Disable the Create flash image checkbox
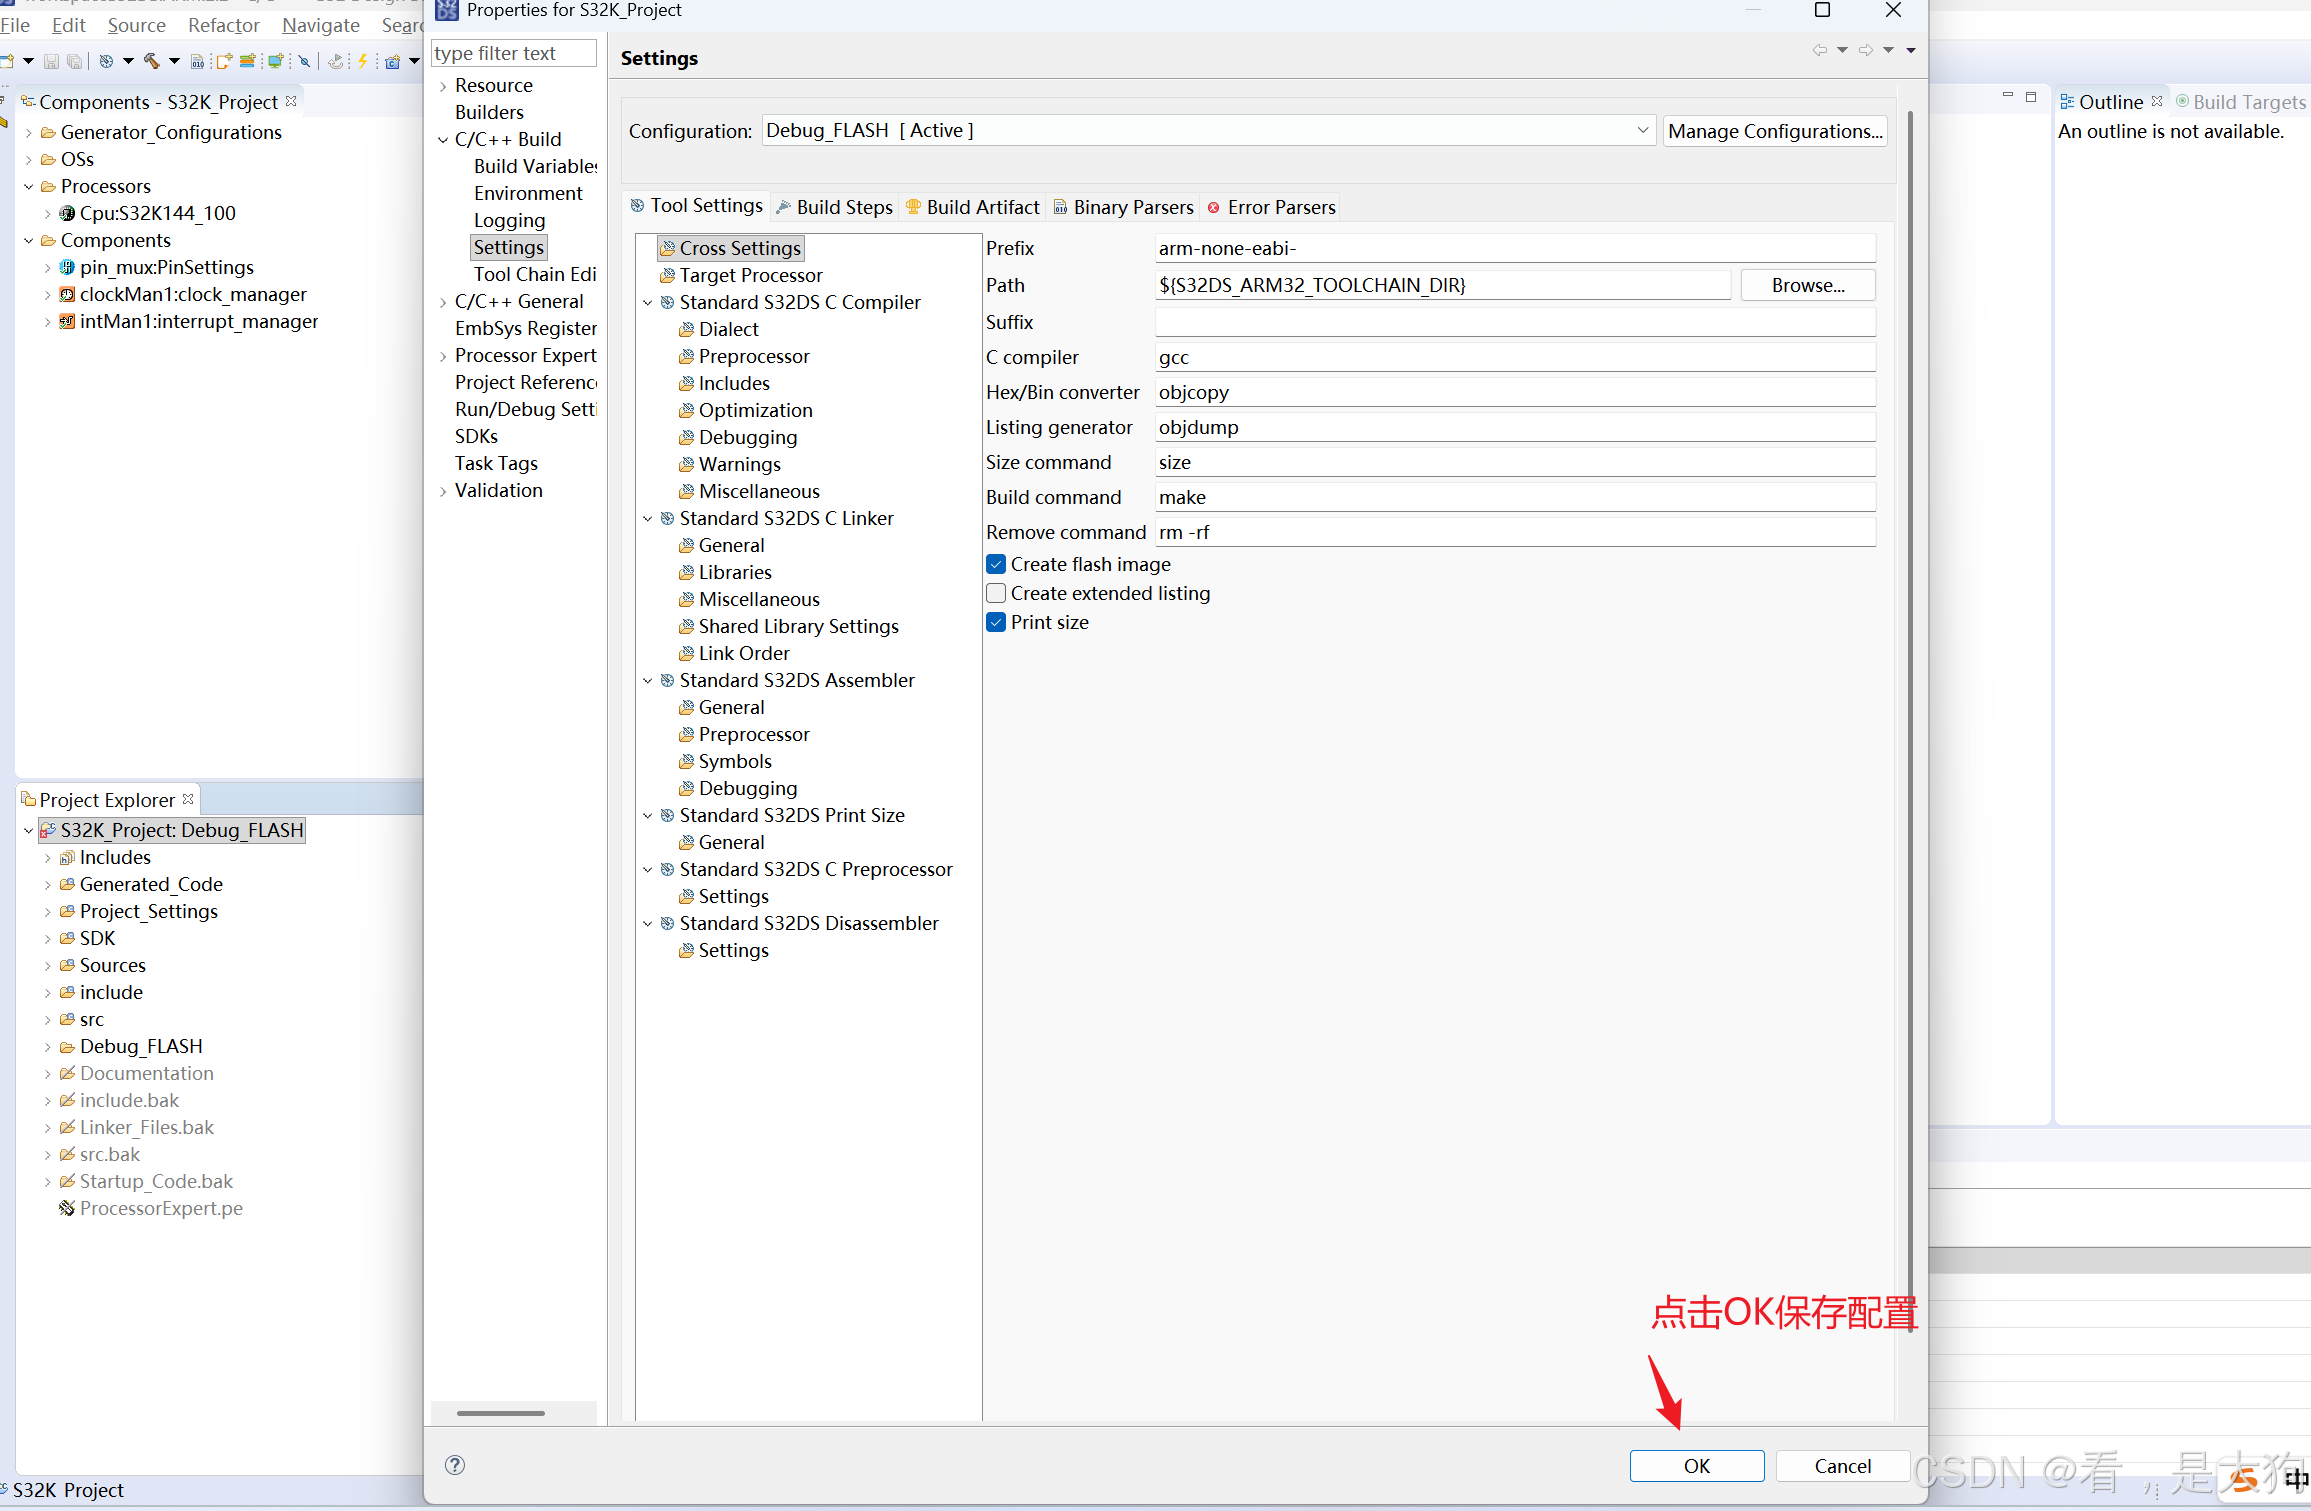 click(996, 564)
